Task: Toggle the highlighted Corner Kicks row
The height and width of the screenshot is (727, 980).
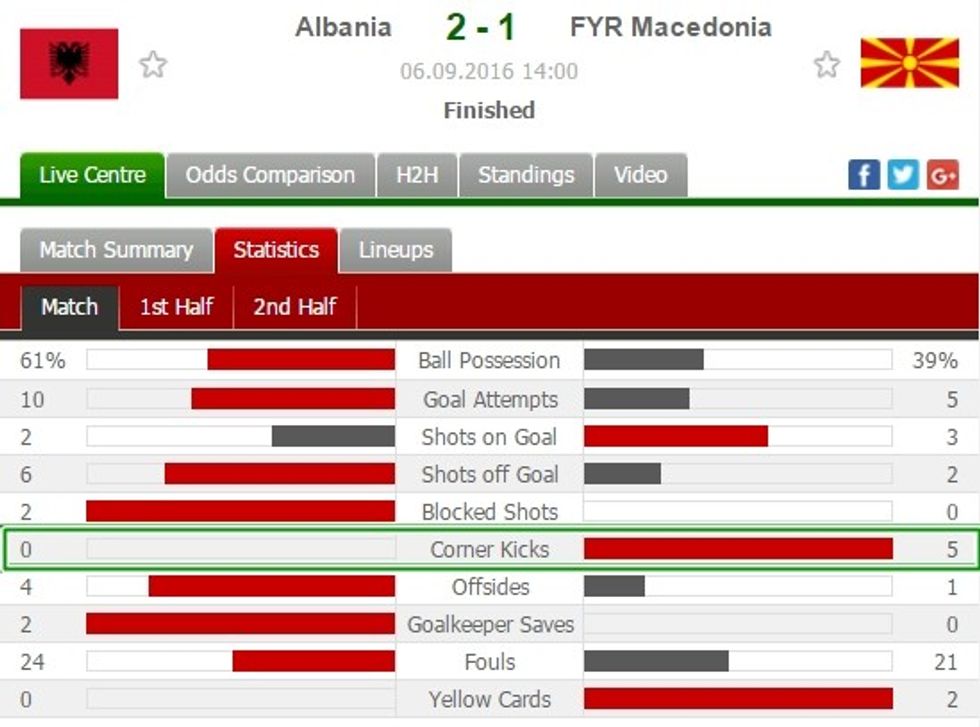Action: (489, 549)
